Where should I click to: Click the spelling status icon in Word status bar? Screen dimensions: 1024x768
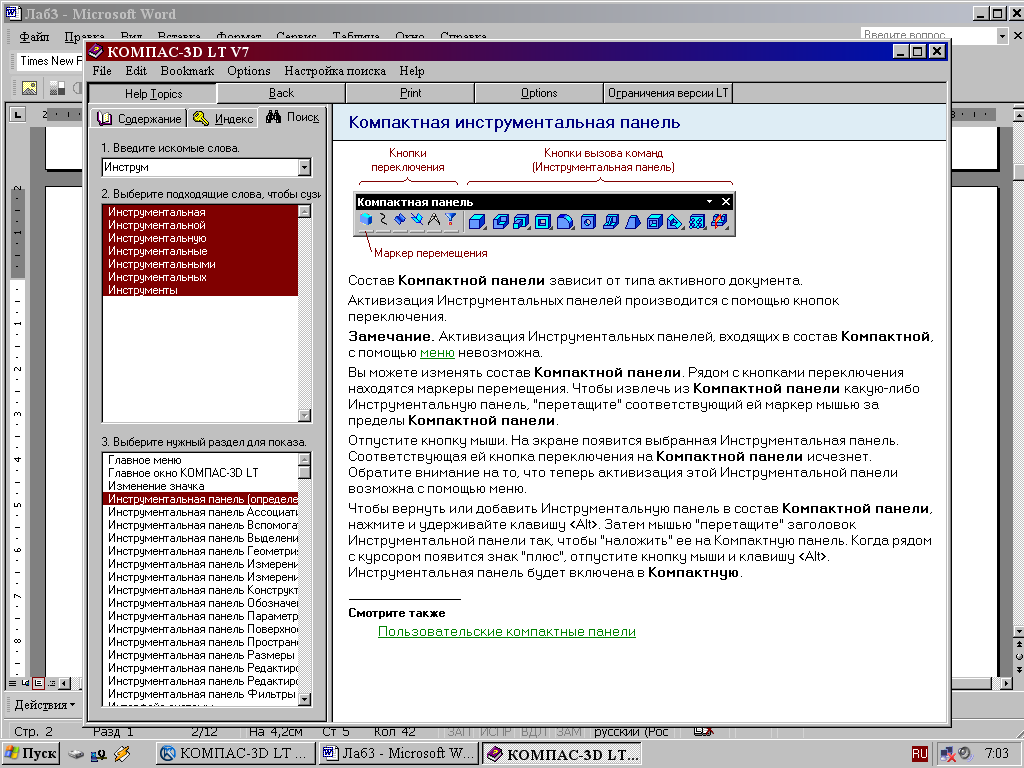coord(703,731)
